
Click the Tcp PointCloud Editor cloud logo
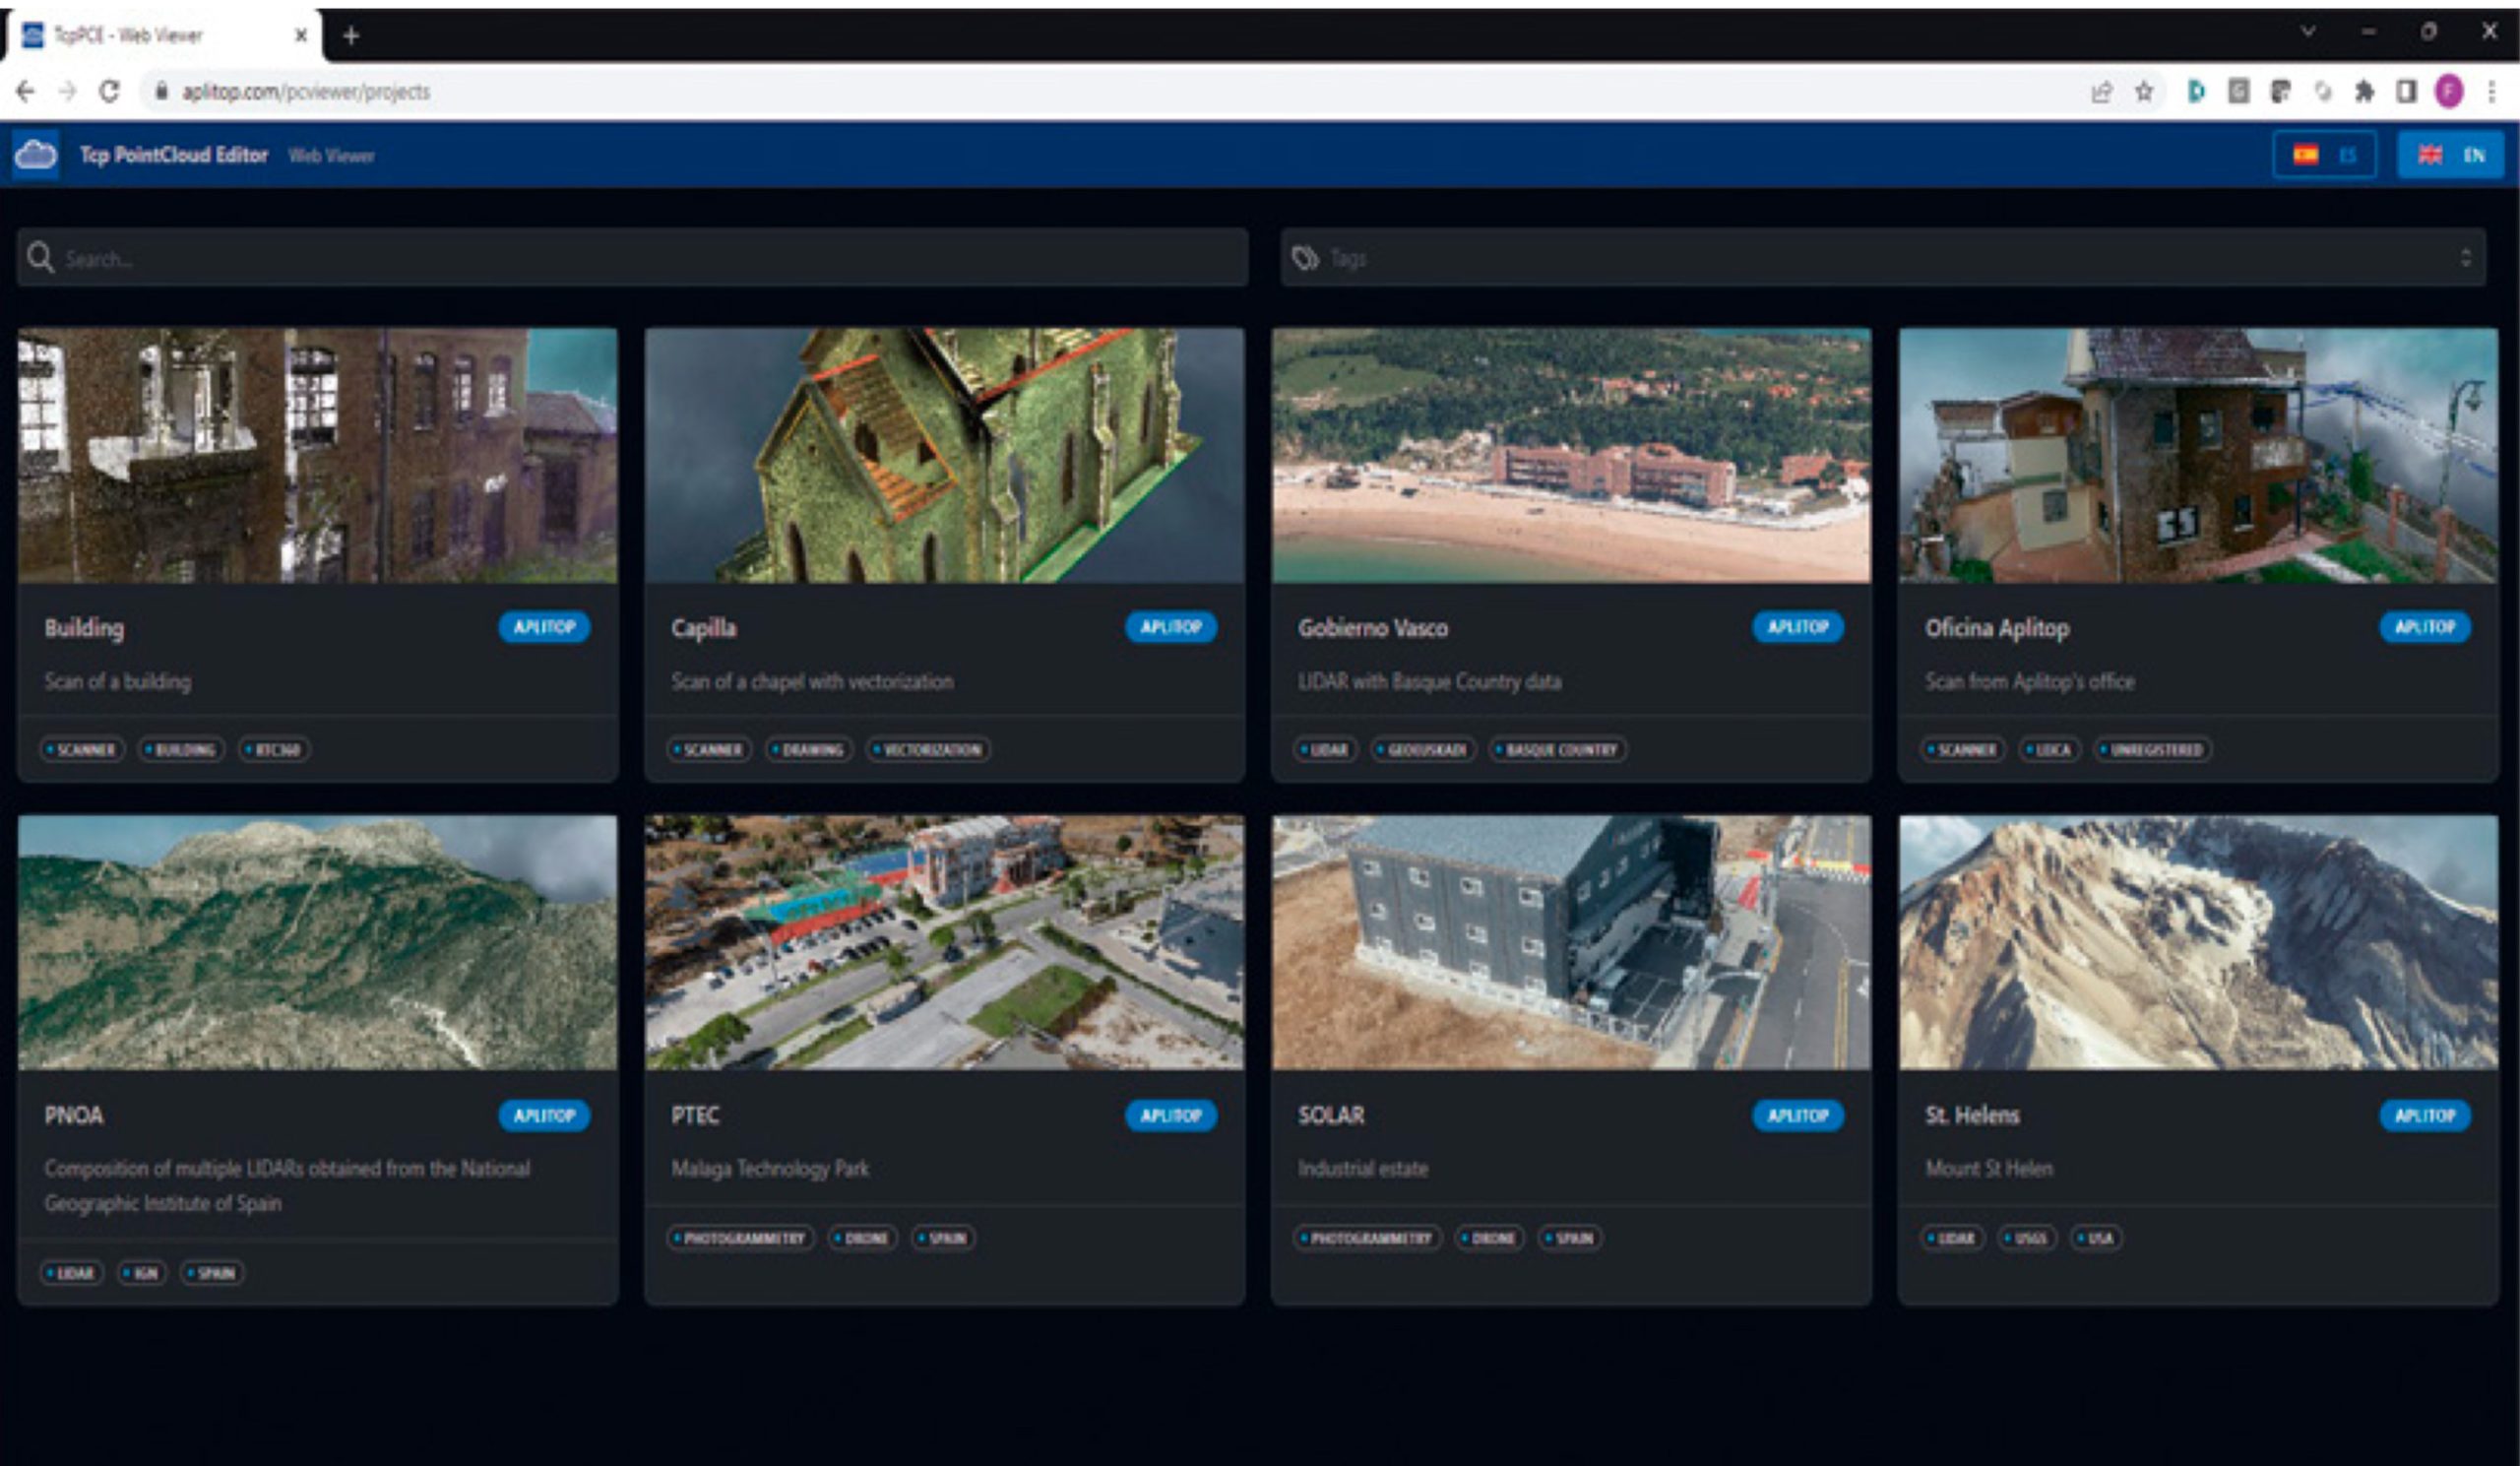pos(36,155)
